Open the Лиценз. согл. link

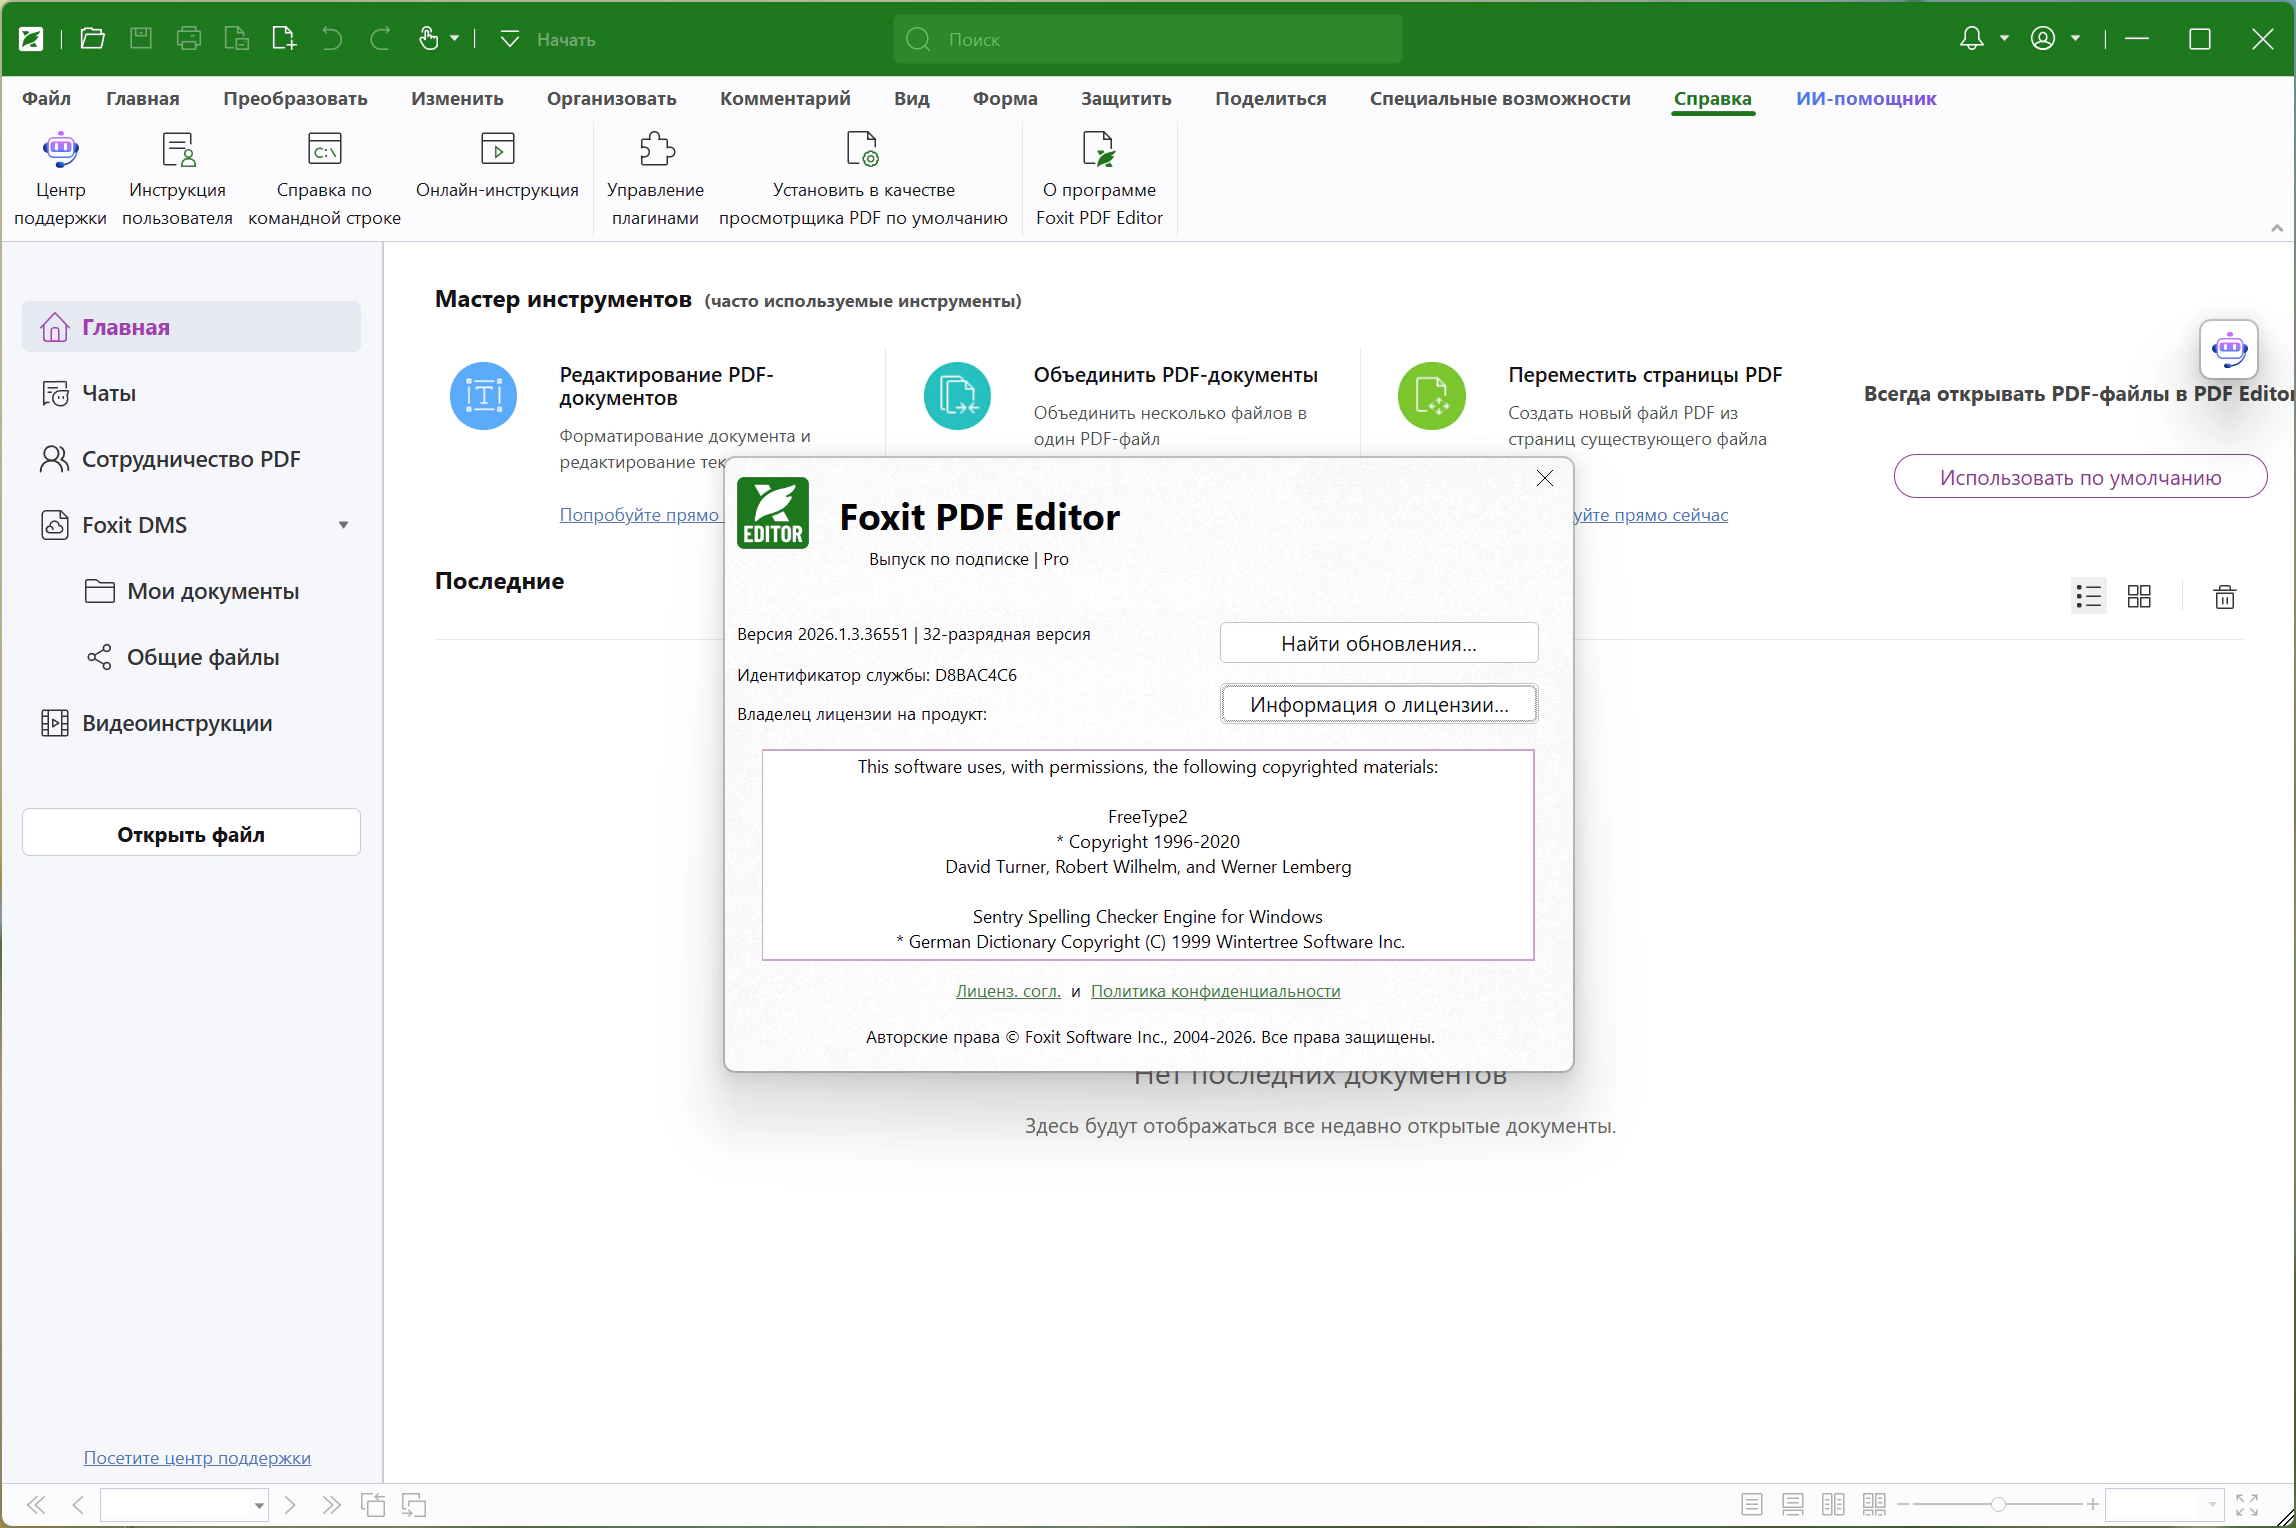coord(1007,991)
